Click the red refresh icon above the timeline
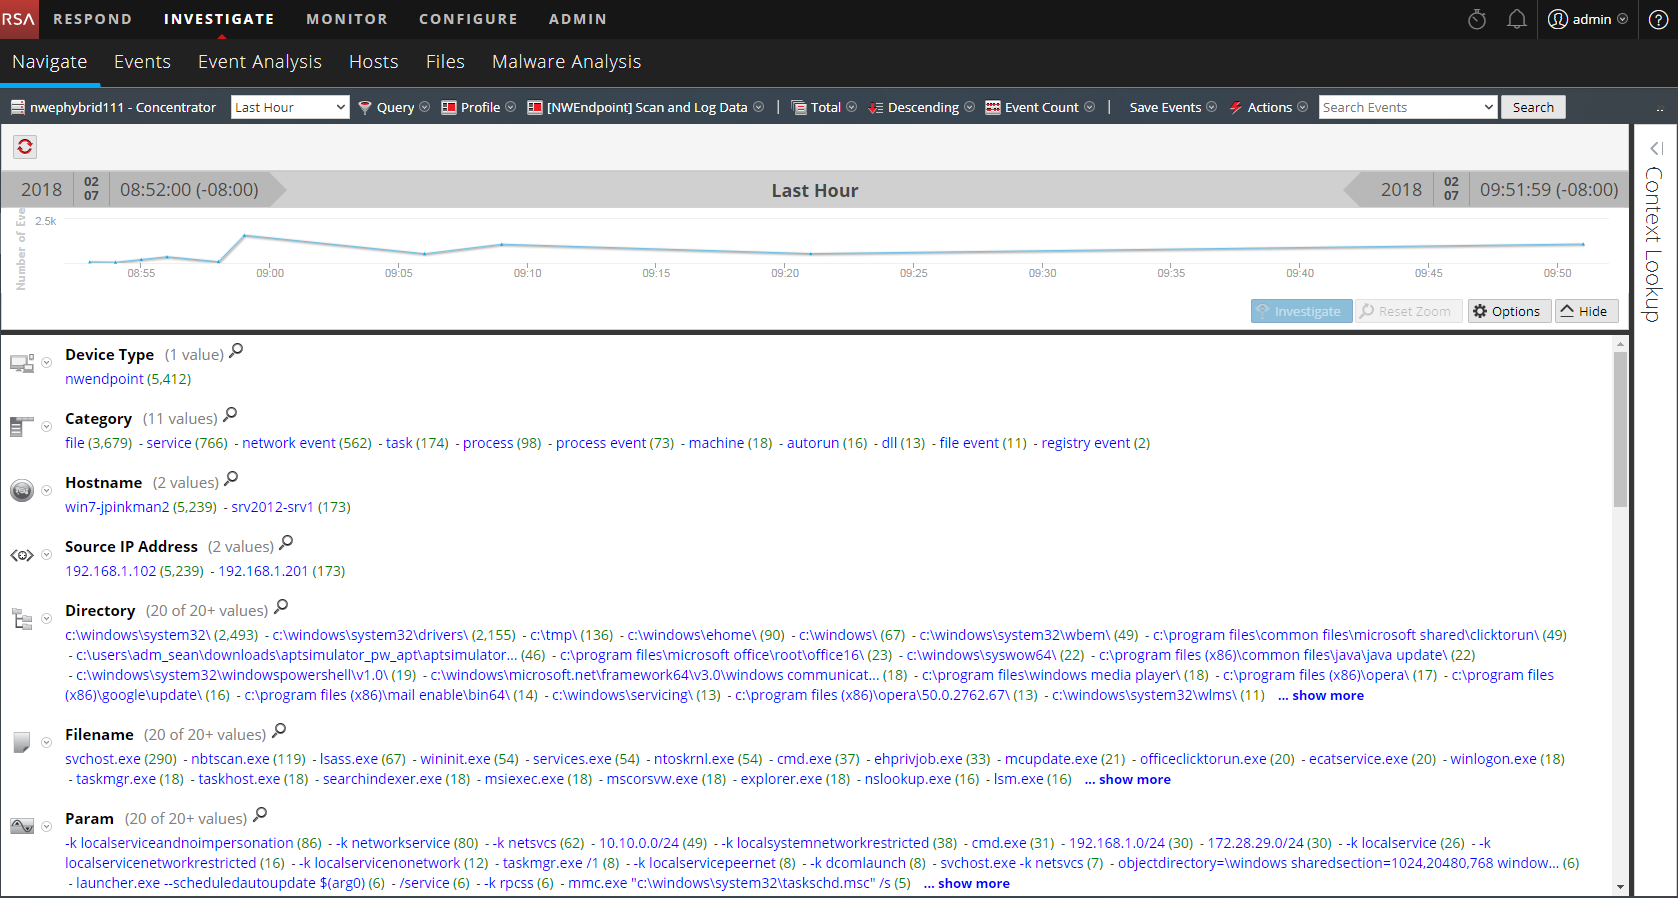The image size is (1678, 898). (x=25, y=147)
